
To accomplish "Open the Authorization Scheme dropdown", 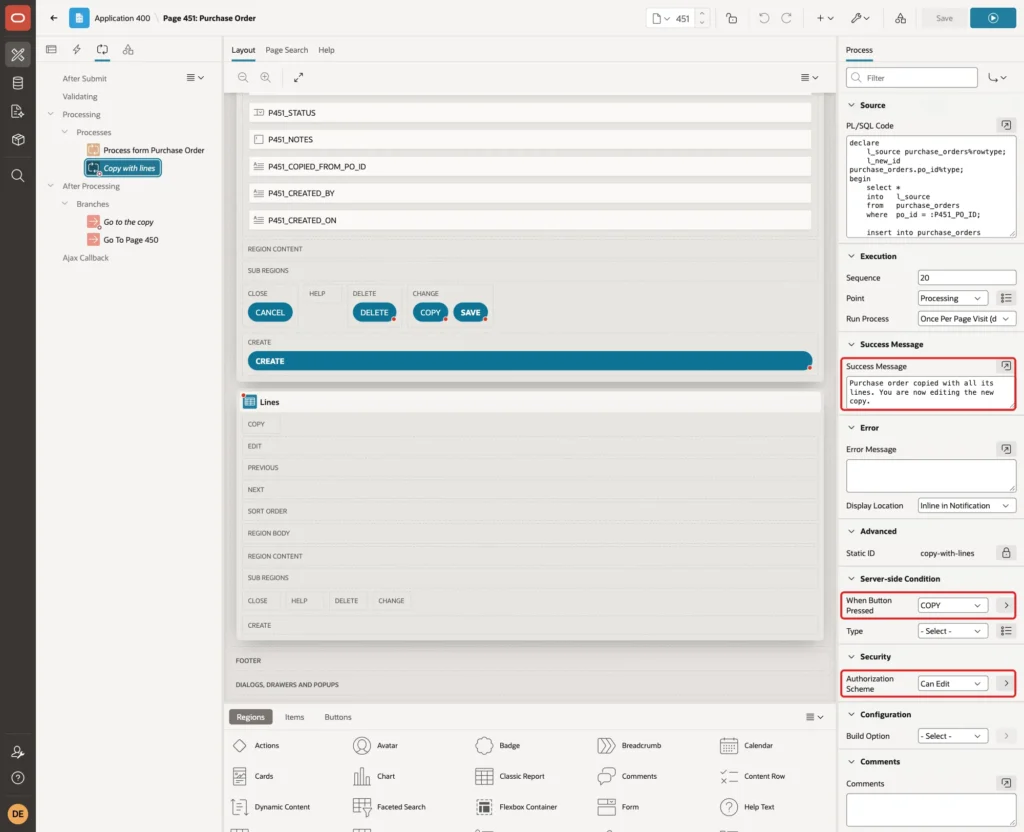I will coord(952,684).
